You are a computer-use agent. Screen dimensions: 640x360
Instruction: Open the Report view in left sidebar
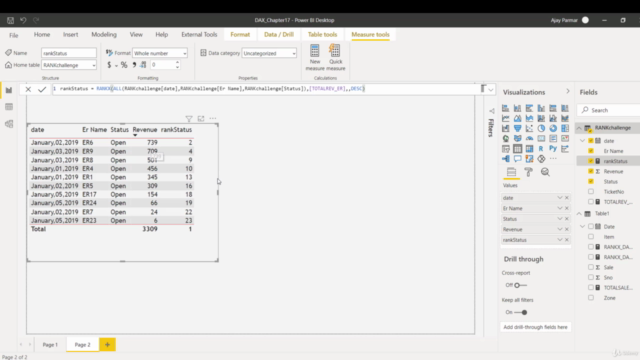(9, 90)
